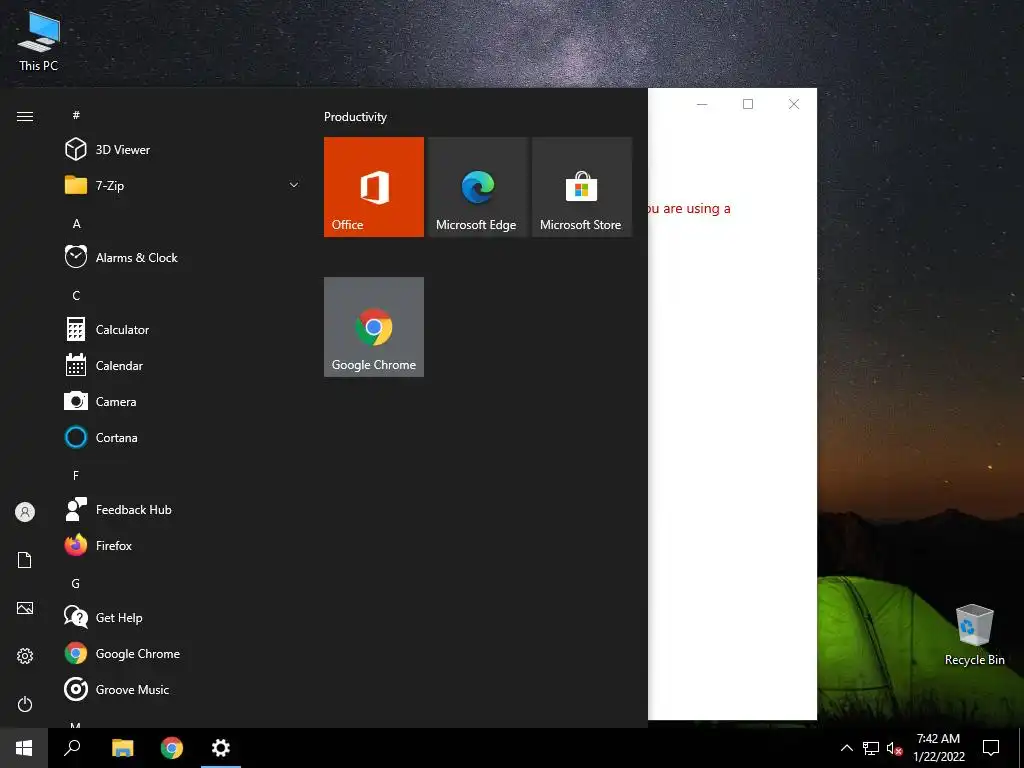Click the '#' letter group header
The image size is (1024, 768).
(x=76, y=115)
